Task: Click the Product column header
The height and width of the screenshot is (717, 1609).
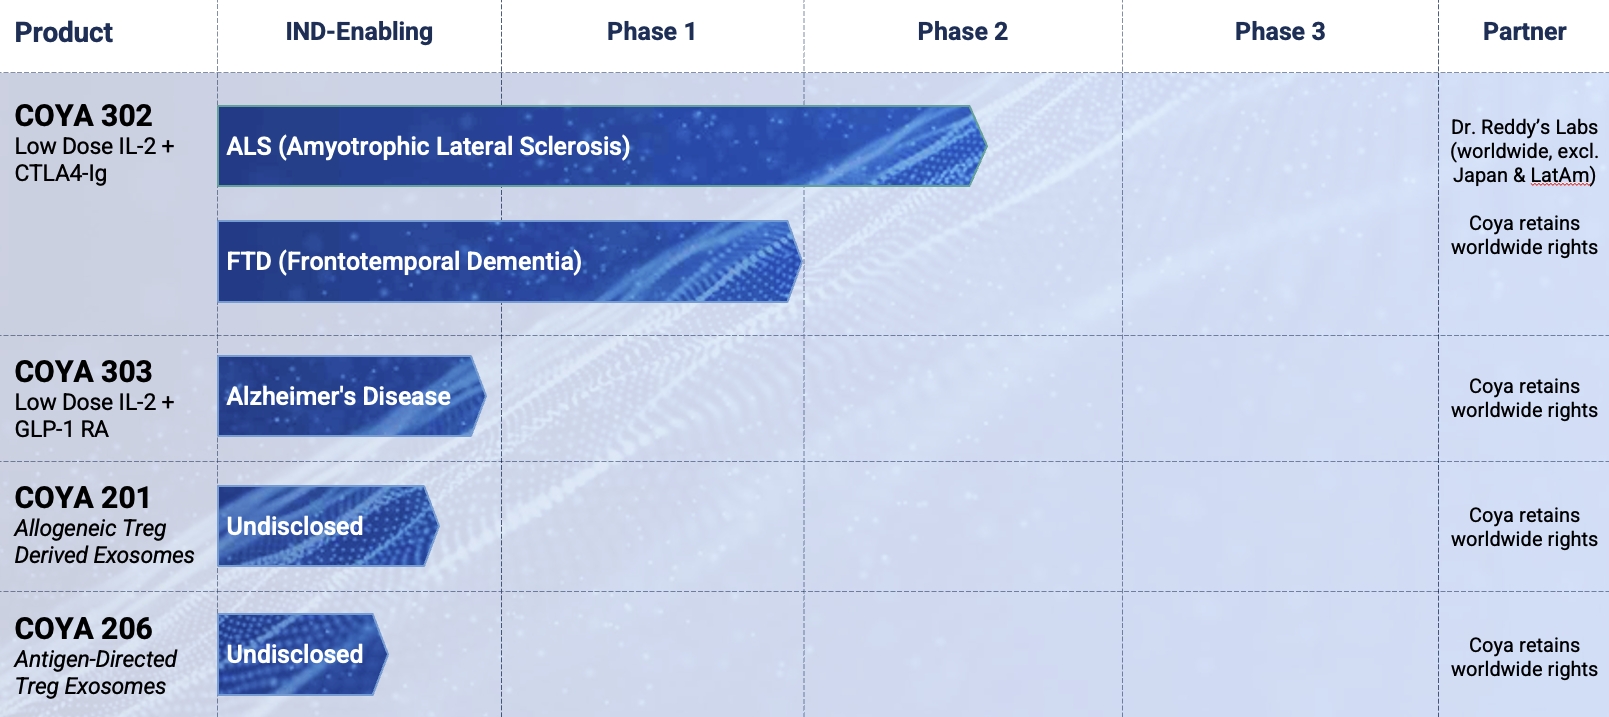Action: click(64, 33)
